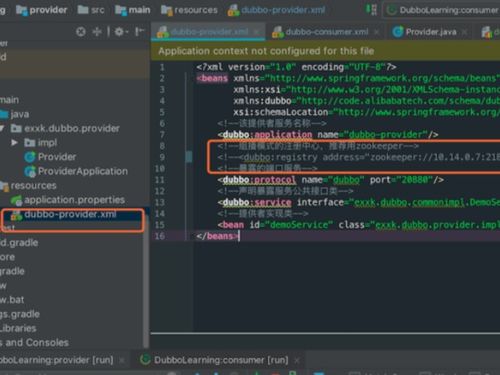The height and width of the screenshot is (375, 500).
Task: Click the provider breadcrumb
Action: [x=41, y=10]
